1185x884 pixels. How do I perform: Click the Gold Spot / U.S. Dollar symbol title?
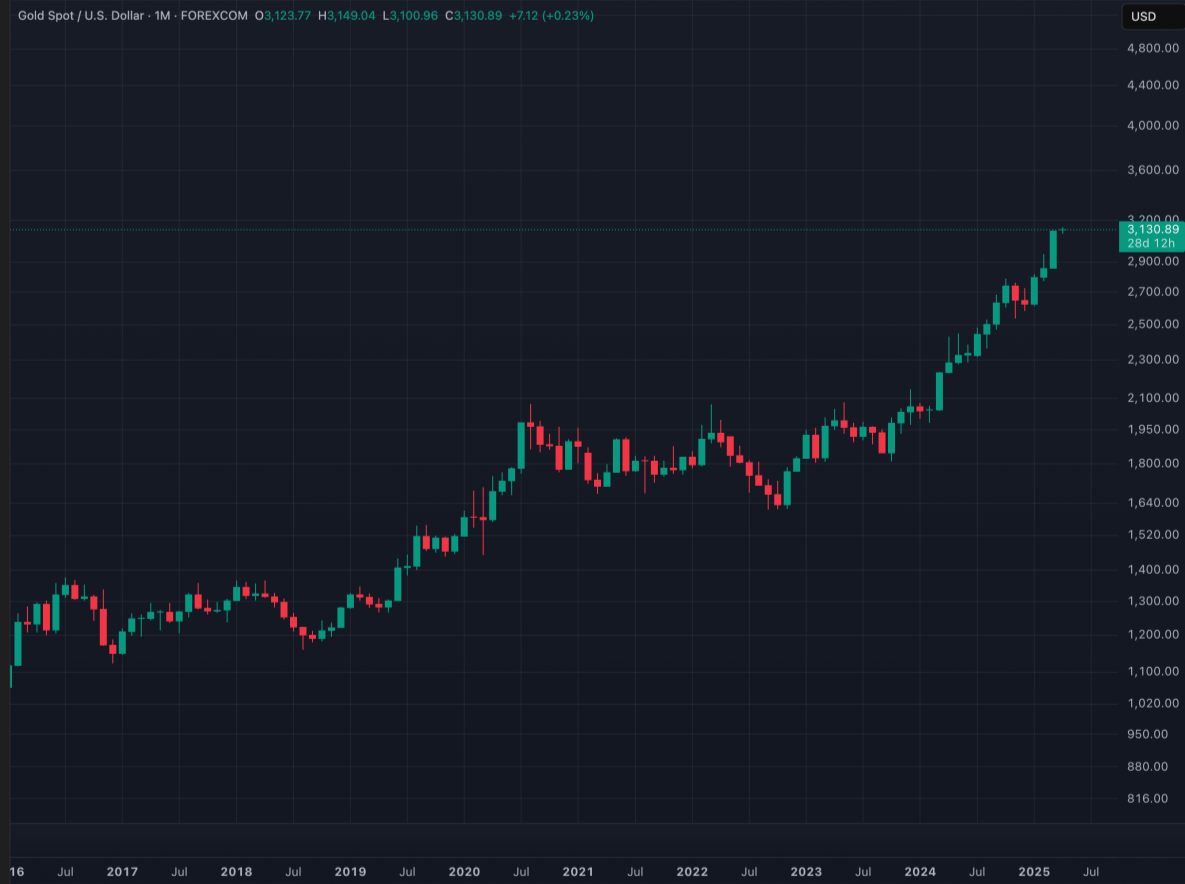click(x=83, y=16)
